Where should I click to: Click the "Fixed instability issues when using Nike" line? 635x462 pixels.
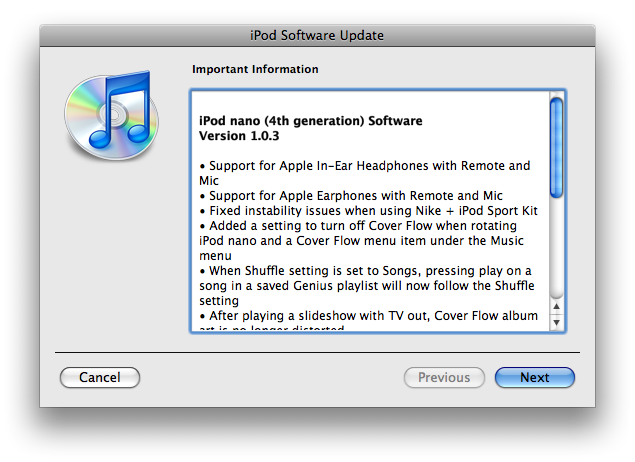coord(369,211)
